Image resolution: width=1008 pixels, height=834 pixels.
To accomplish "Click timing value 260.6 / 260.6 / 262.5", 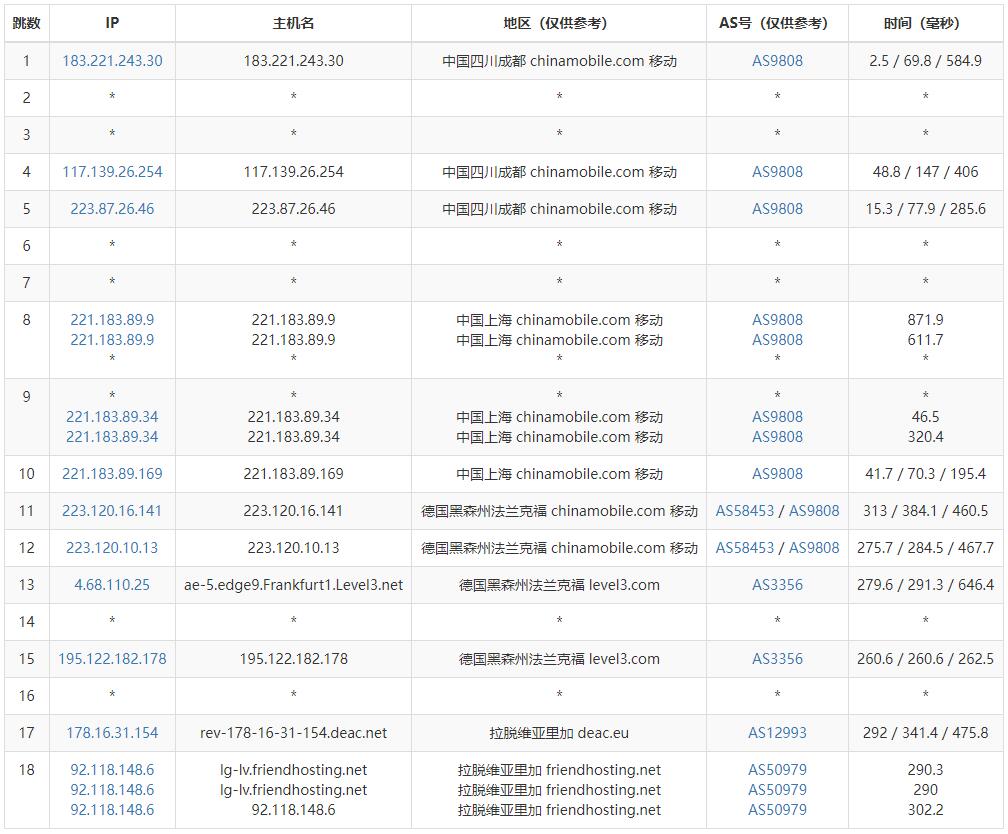I will click(x=925, y=659).
